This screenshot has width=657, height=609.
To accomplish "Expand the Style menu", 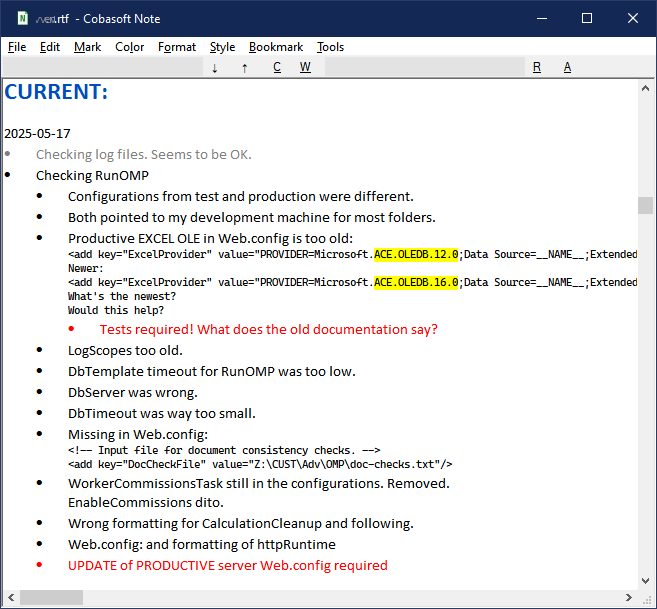I will pyautogui.click(x=222, y=47).
